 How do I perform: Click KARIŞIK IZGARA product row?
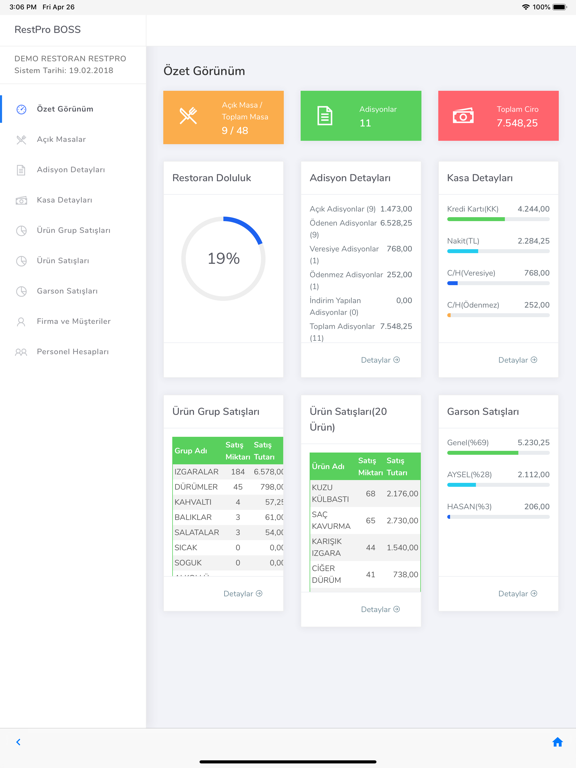point(365,548)
